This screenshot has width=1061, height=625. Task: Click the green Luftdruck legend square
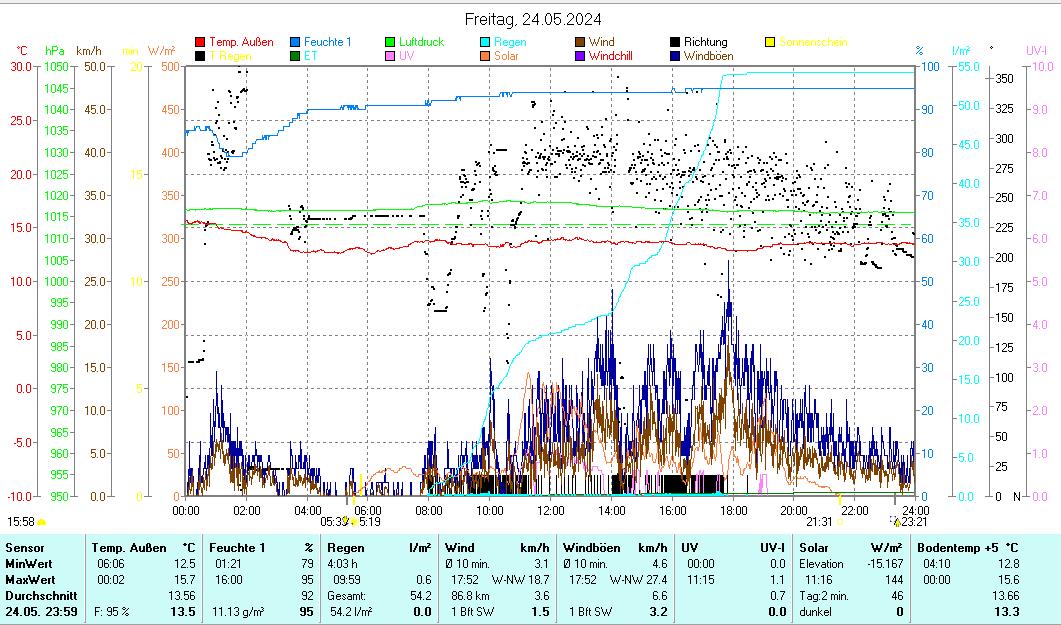point(390,42)
